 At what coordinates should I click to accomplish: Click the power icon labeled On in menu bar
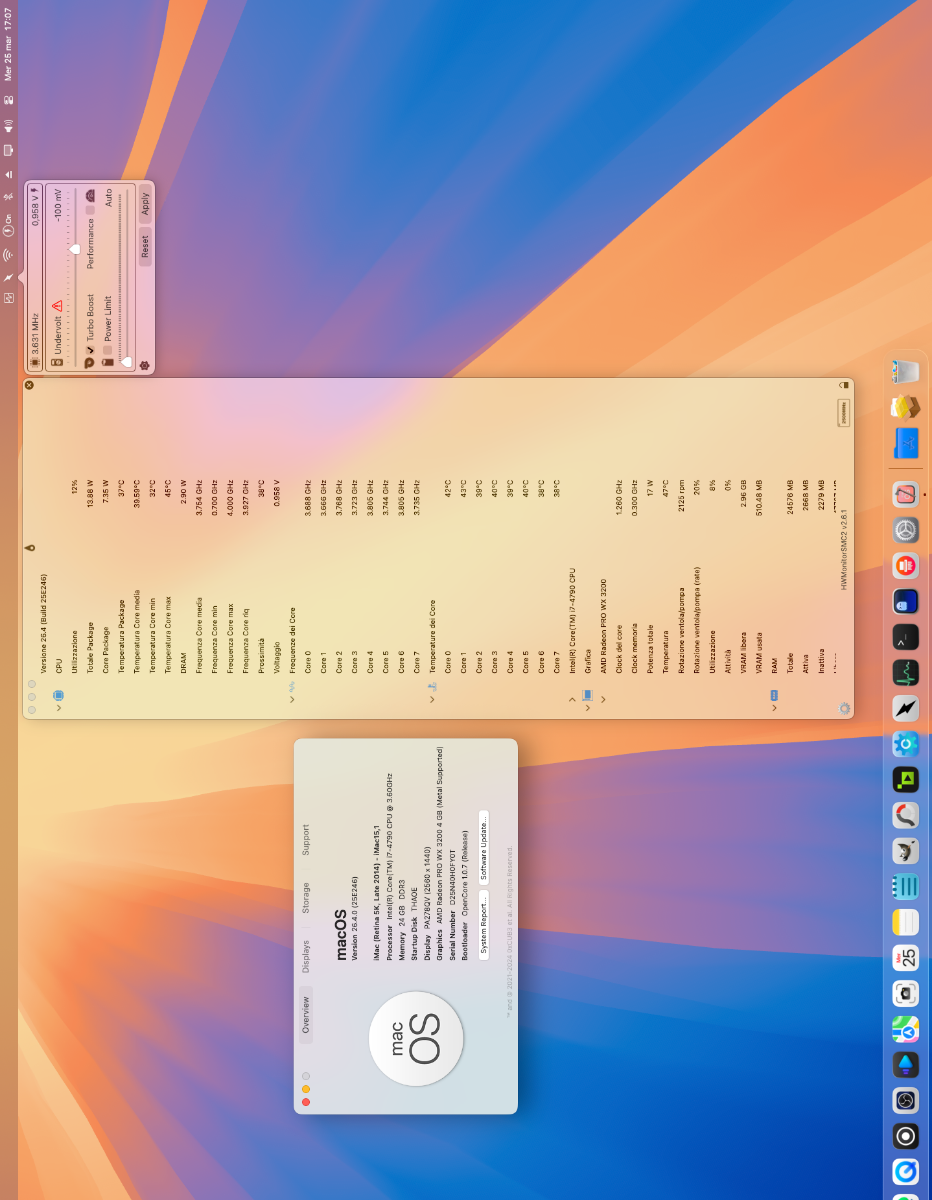(x=8, y=226)
